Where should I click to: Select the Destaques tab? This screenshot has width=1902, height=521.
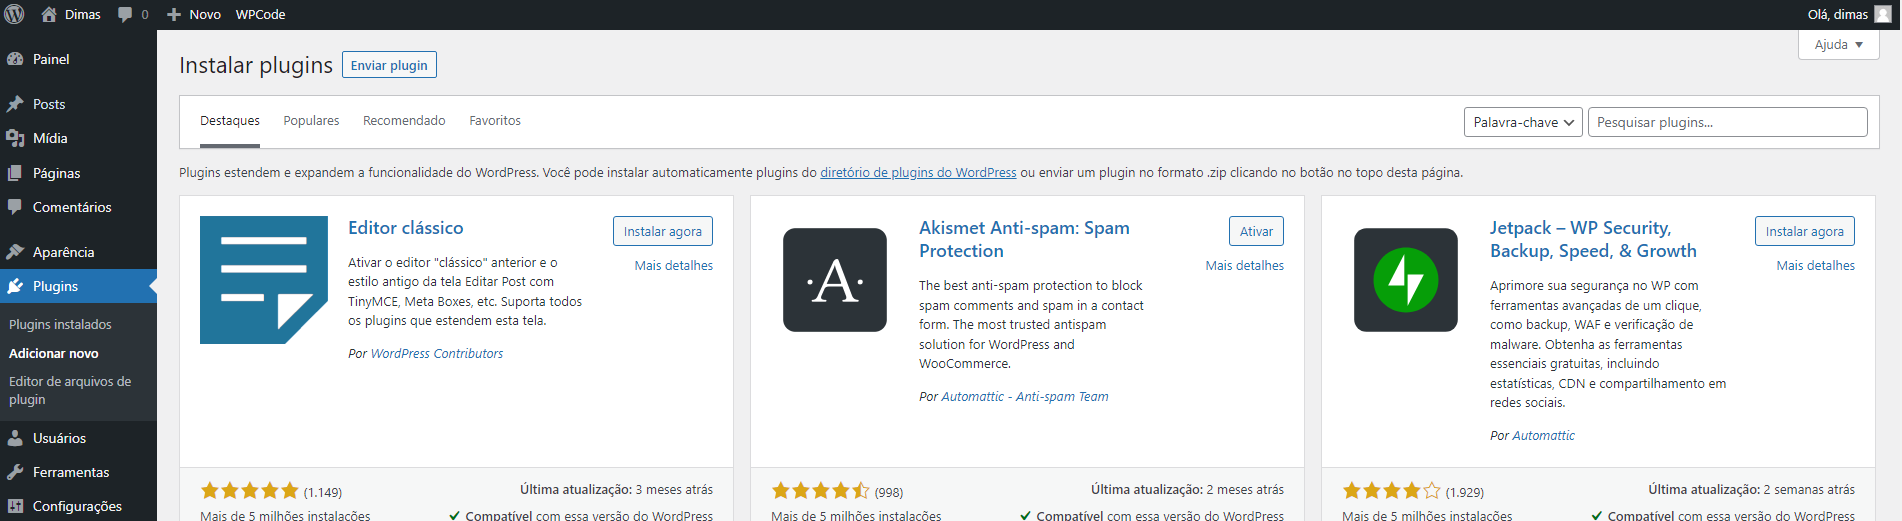(230, 121)
